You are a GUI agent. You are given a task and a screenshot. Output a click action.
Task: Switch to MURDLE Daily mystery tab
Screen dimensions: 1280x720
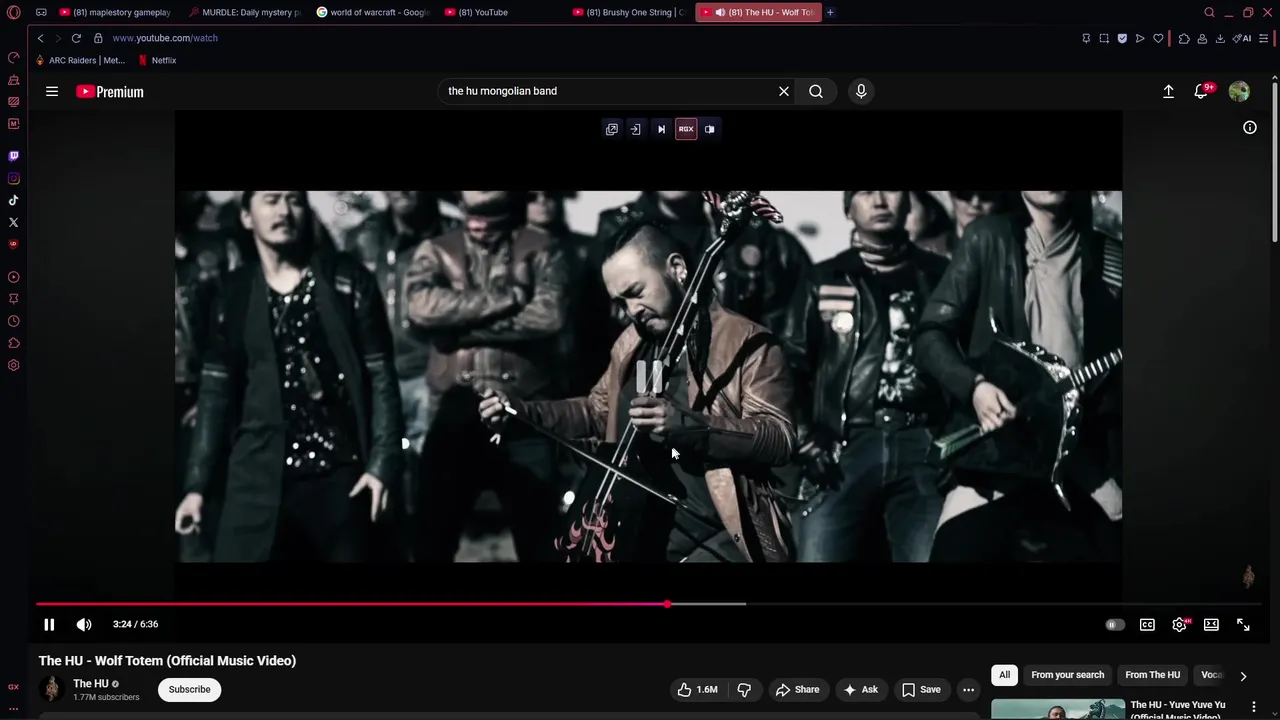click(x=244, y=12)
